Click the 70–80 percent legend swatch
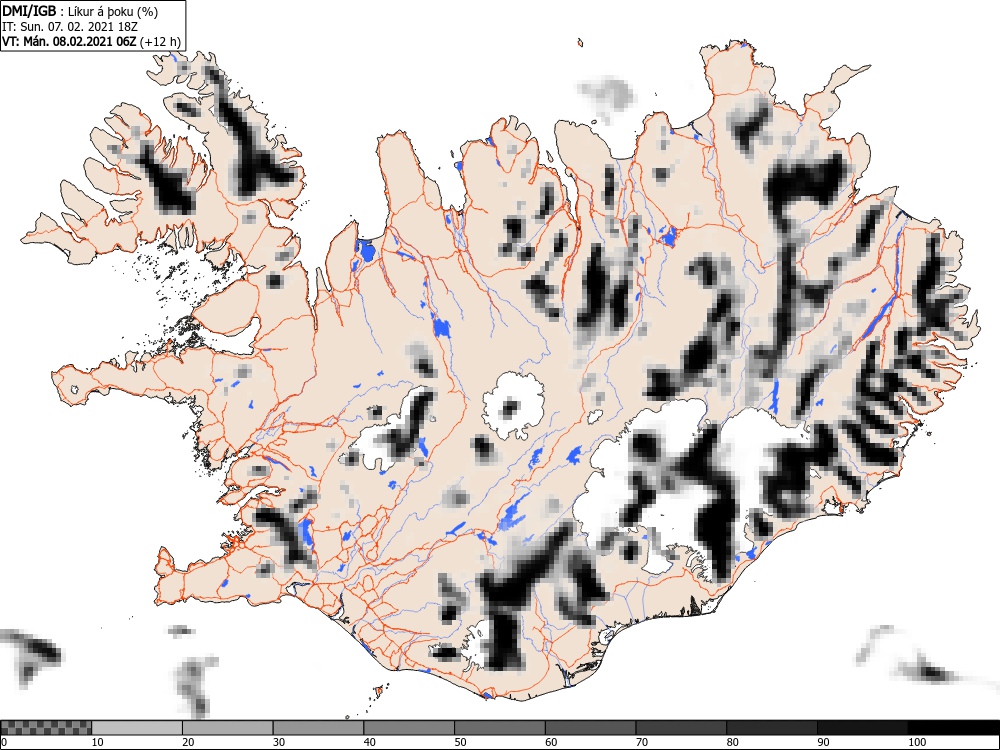The height and width of the screenshot is (750, 1000). (x=680, y=728)
